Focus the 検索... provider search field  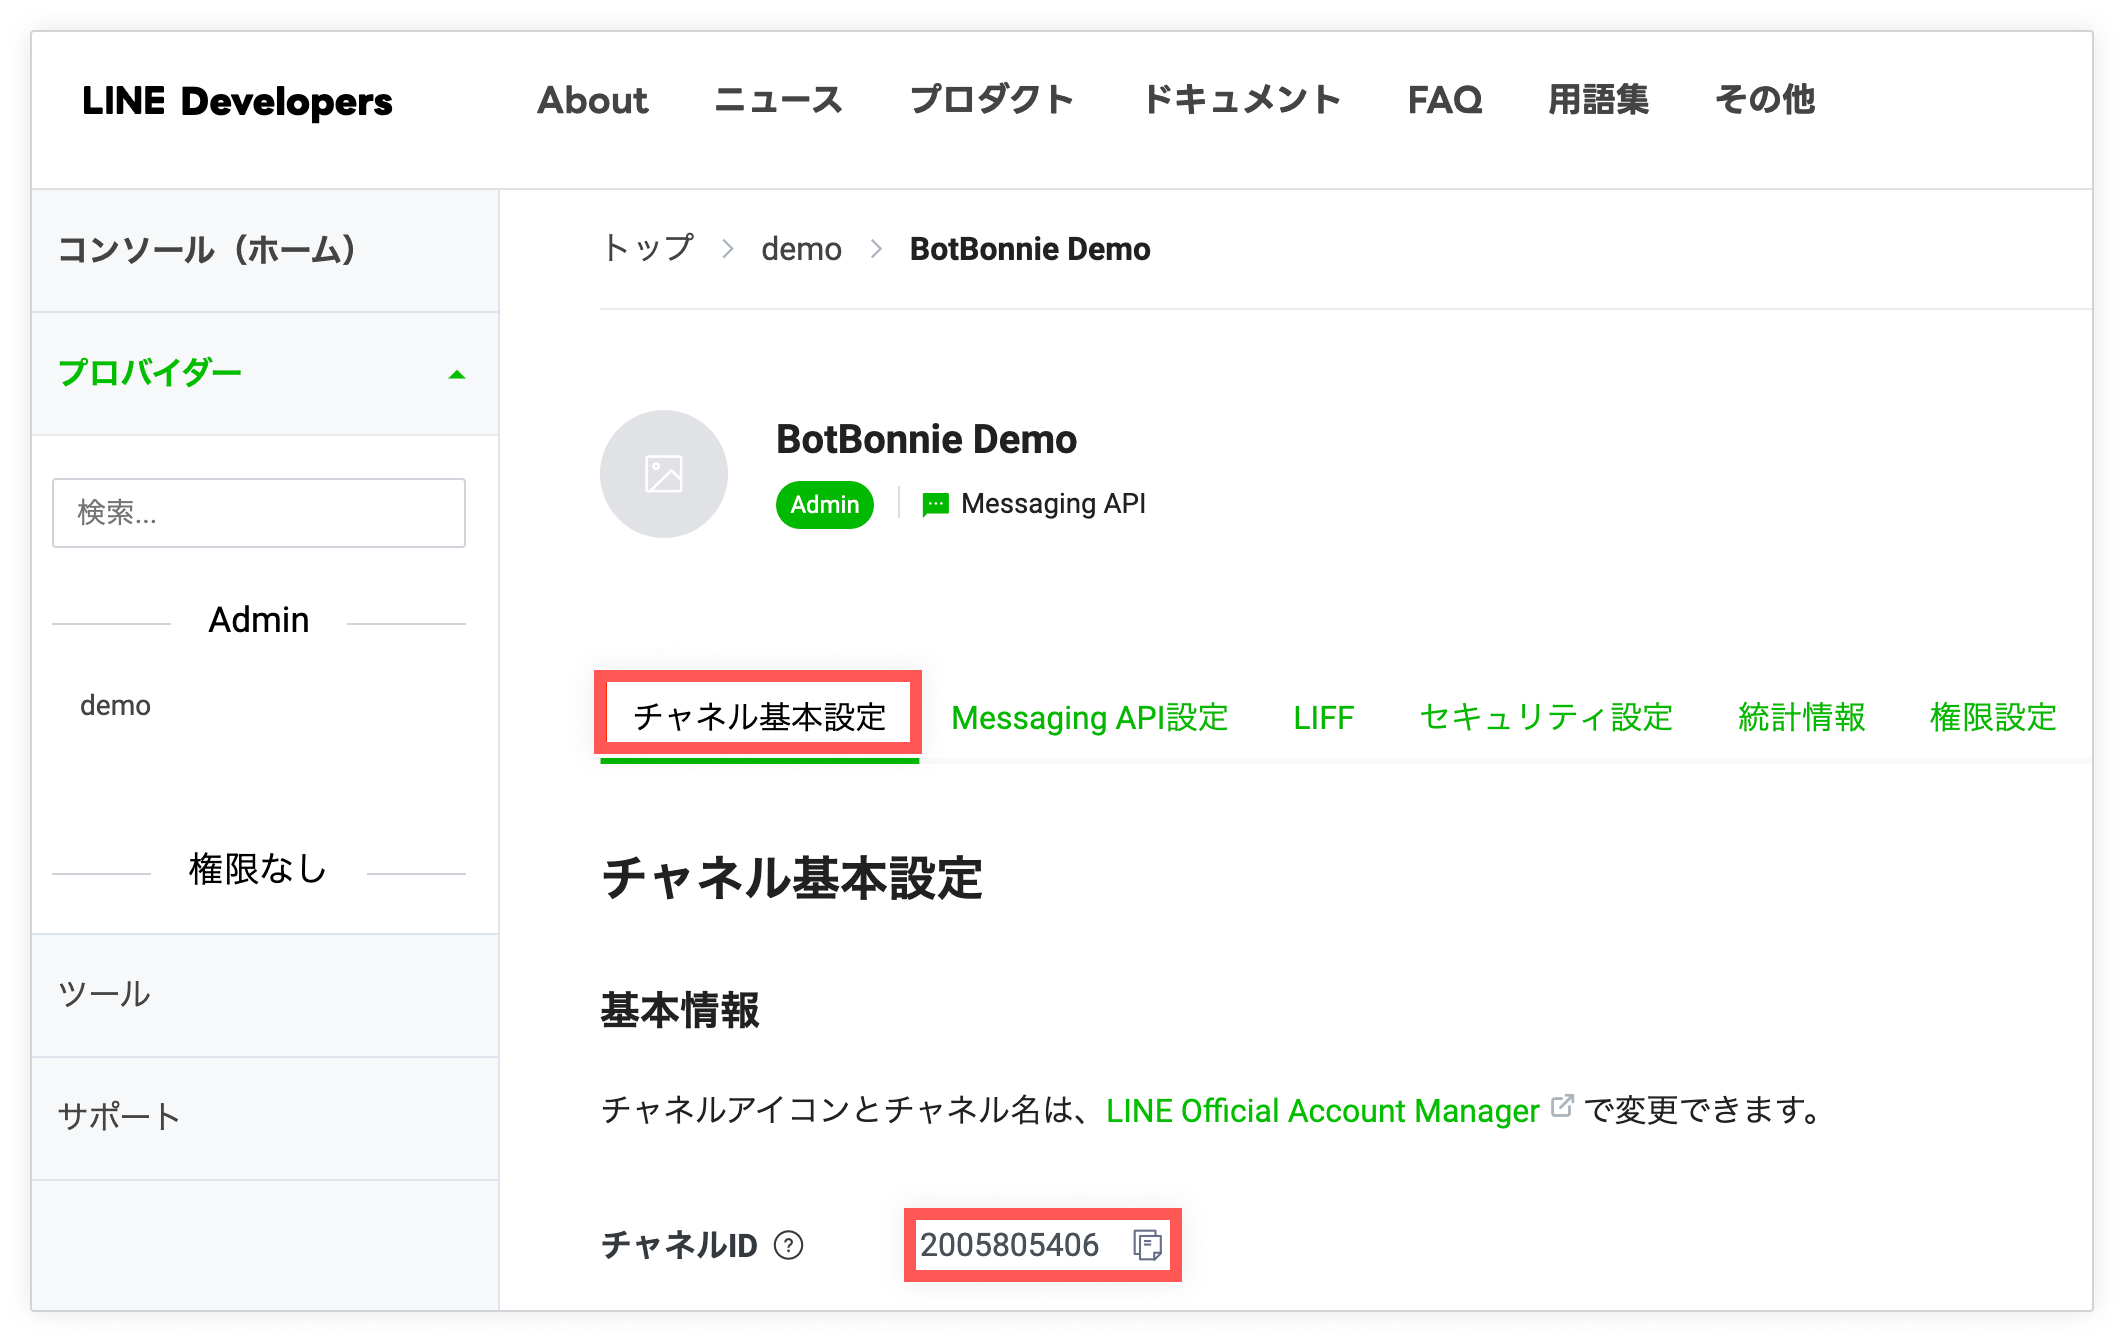pyautogui.click(x=259, y=513)
